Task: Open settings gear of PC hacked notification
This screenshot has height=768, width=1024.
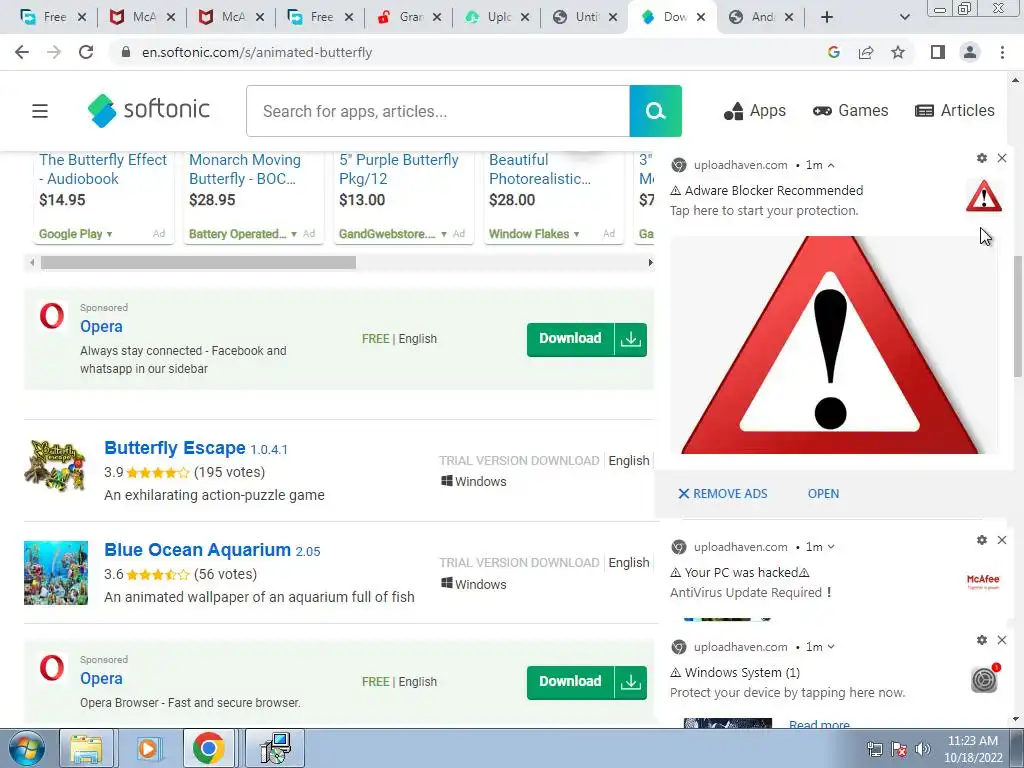Action: coord(982,540)
